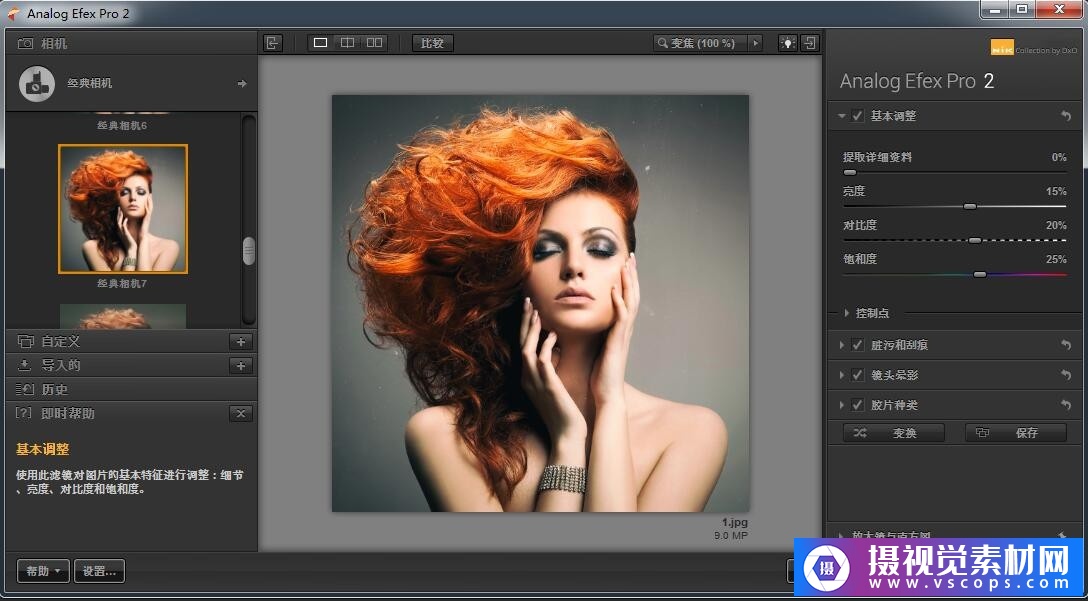Screen dimensions: 1088x601
Task: Click the 保存 button
Action: [1015, 433]
